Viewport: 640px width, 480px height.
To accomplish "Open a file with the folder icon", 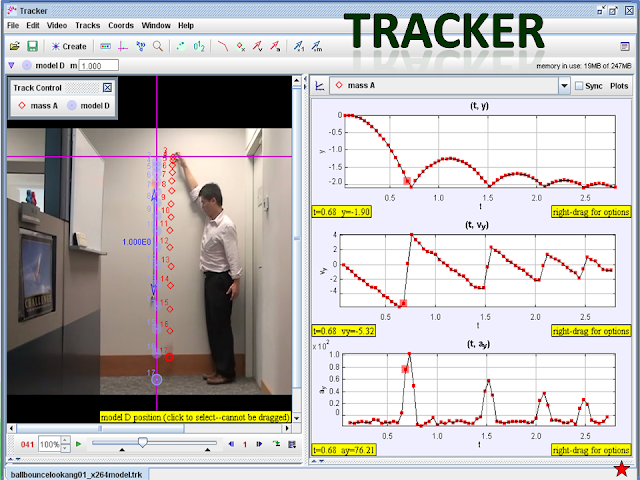I will [x=15, y=46].
